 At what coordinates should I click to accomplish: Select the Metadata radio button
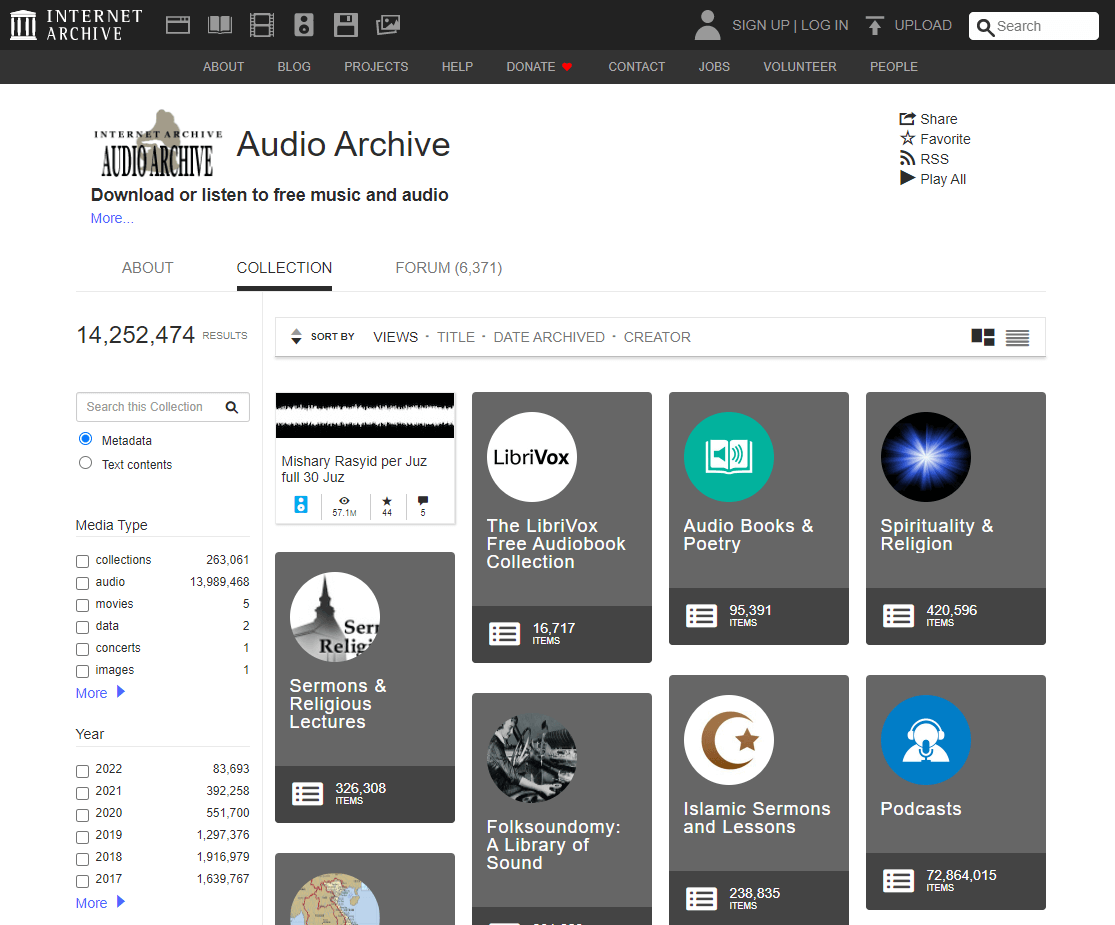tap(85, 439)
